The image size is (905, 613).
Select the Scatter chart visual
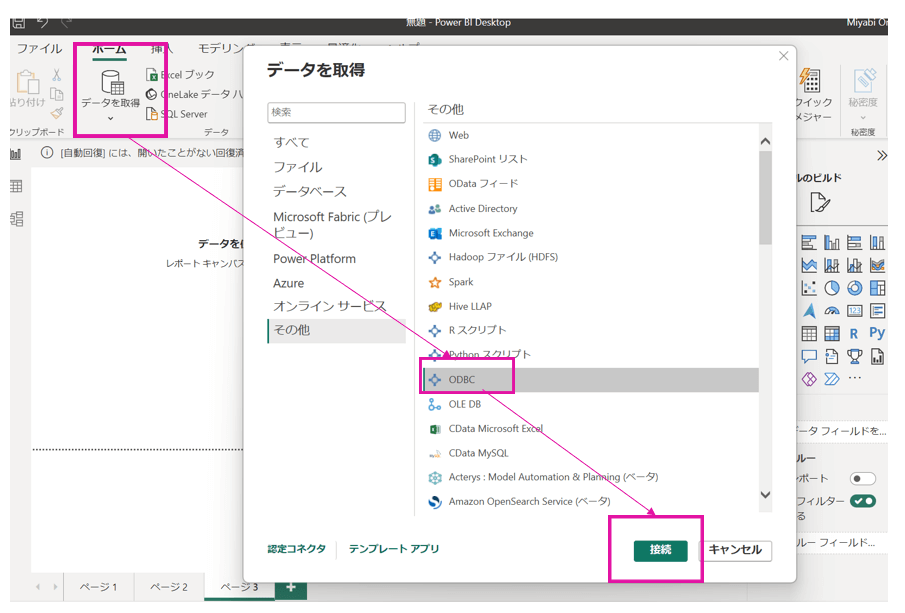(x=809, y=288)
